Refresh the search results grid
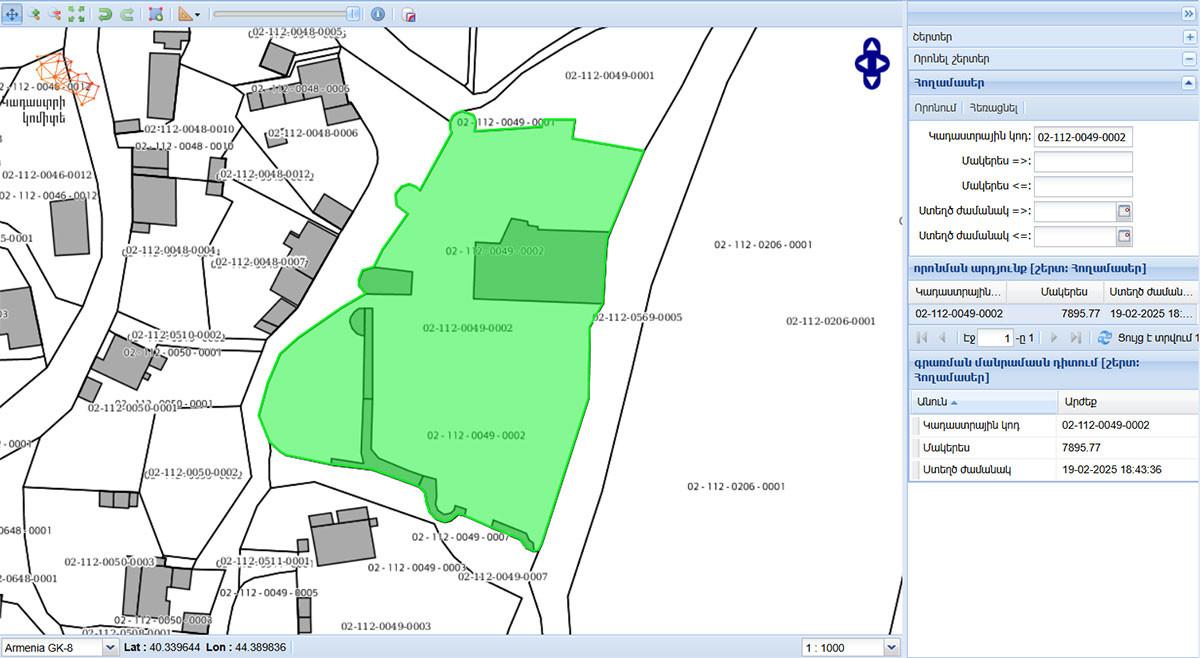The image size is (1200, 658). (x=1105, y=338)
